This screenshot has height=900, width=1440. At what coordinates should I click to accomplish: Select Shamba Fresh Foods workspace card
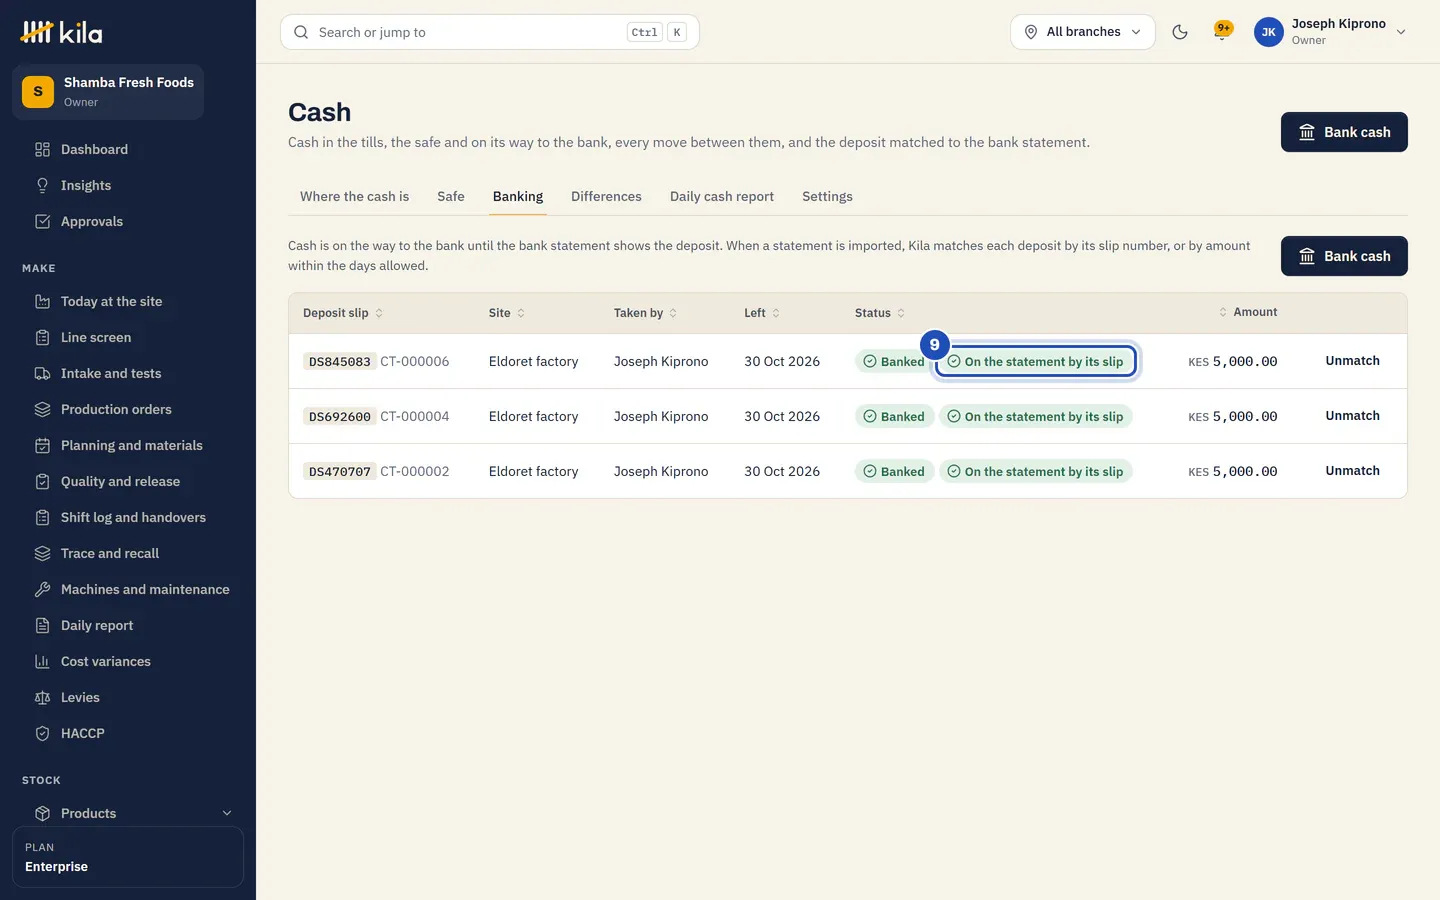coord(108,92)
